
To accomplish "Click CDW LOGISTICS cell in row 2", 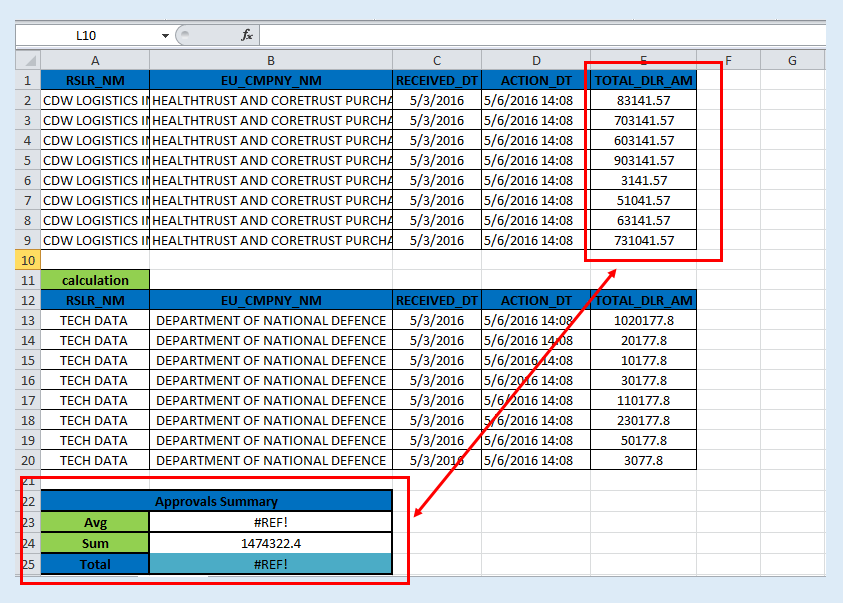I will click(x=95, y=100).
